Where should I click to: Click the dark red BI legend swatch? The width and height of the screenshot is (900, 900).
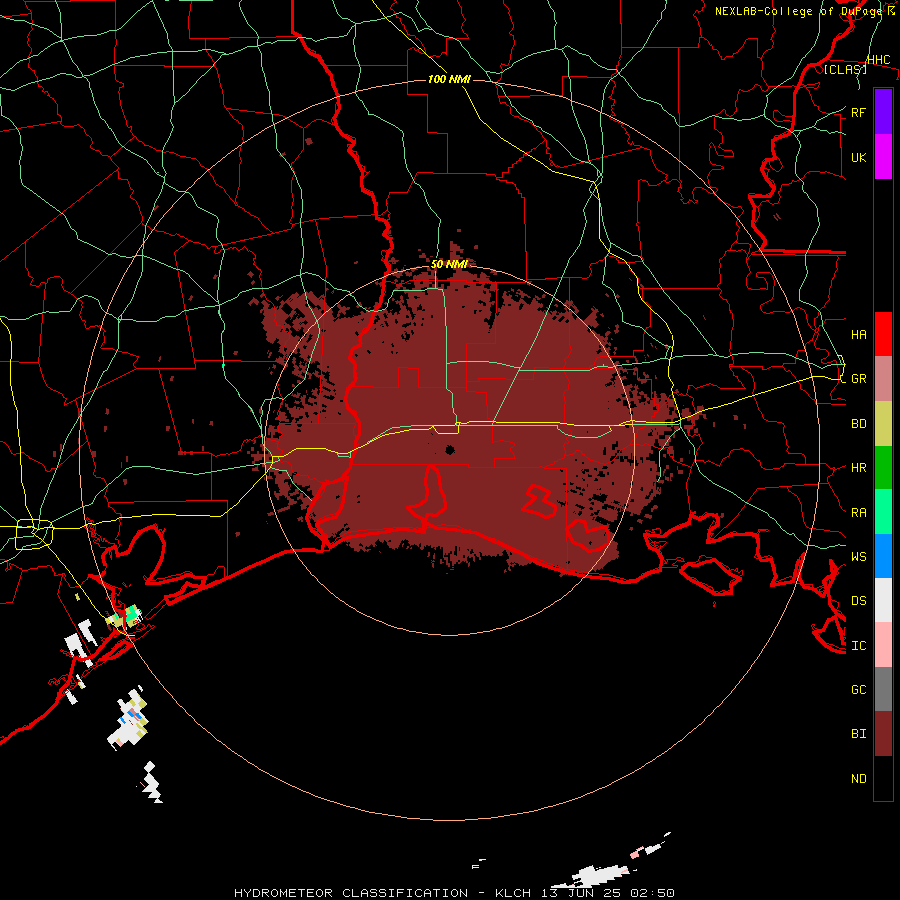[883, 734]
